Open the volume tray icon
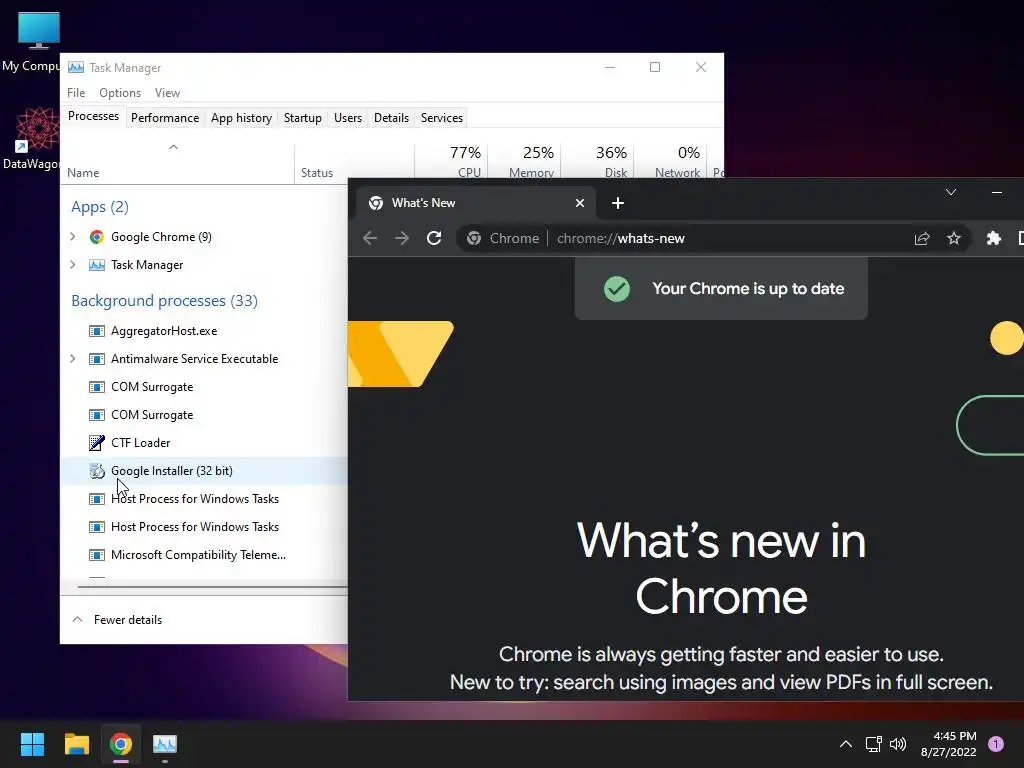 pyautogui.click(x=898, y=744)
